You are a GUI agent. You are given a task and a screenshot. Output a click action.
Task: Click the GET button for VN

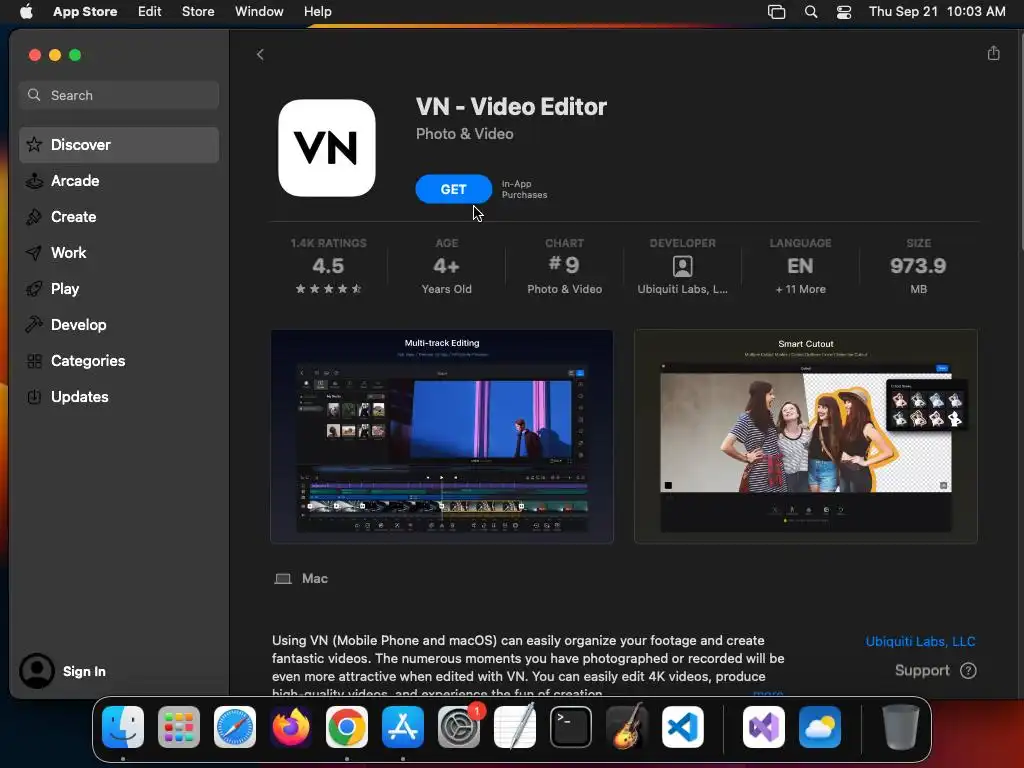point(453,189)
